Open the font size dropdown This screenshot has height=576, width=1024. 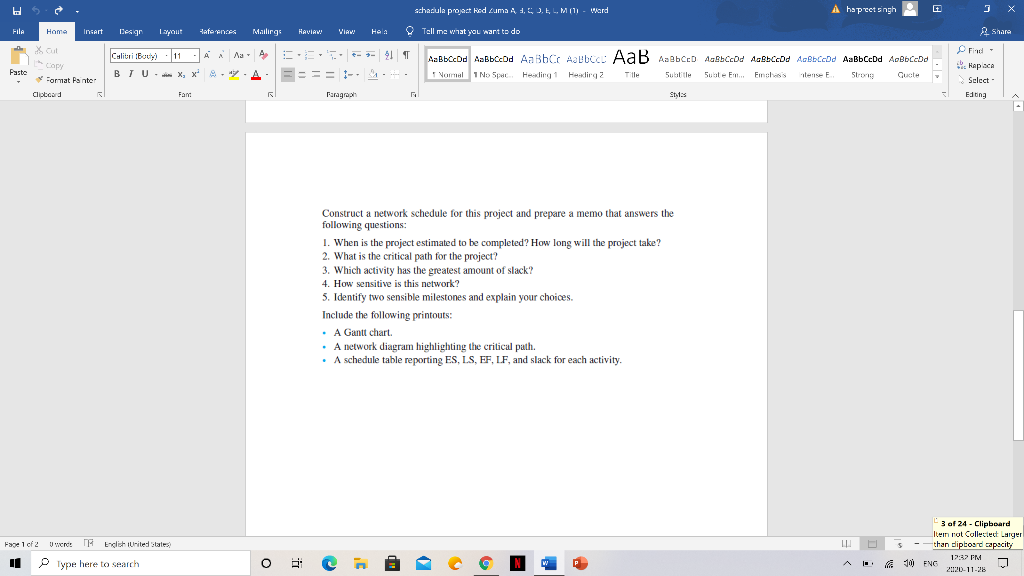(x=196, y=54)
